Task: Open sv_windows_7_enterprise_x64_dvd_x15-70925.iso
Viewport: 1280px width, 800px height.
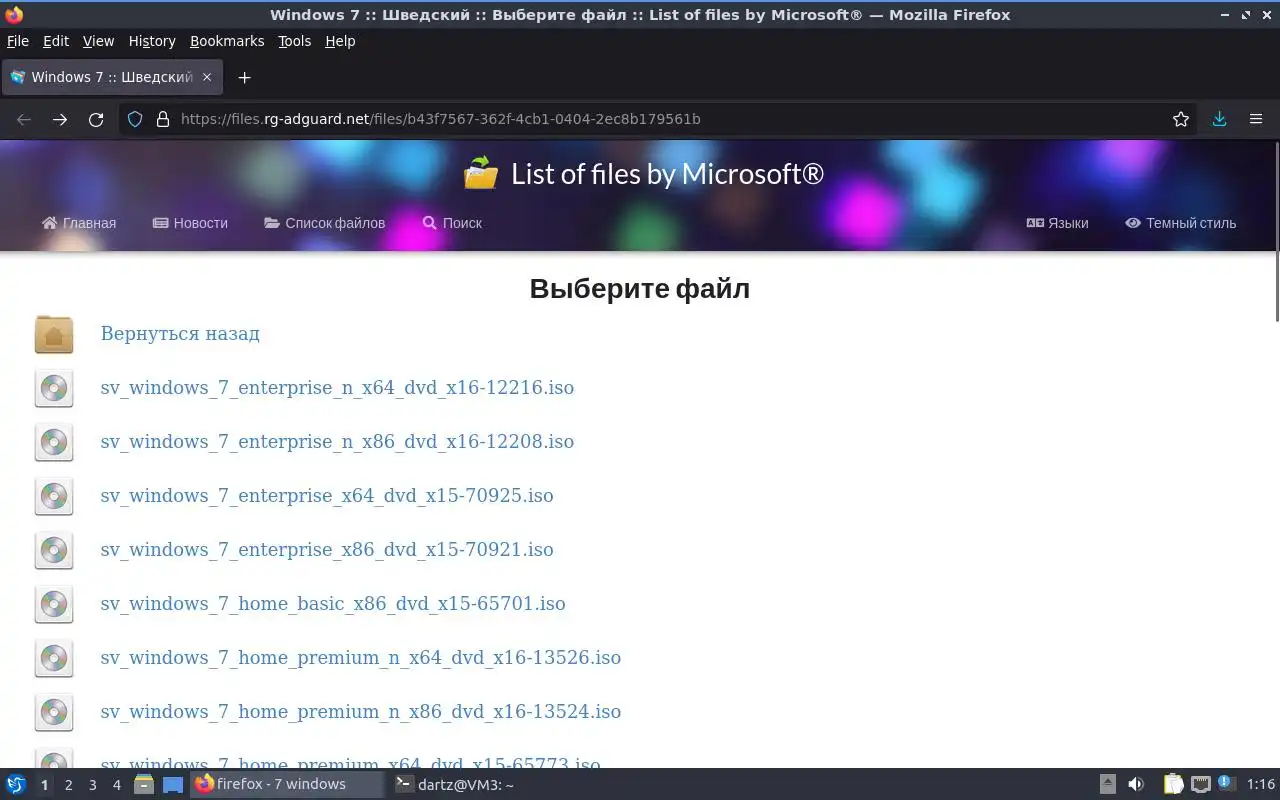Action: click(327, 496)
